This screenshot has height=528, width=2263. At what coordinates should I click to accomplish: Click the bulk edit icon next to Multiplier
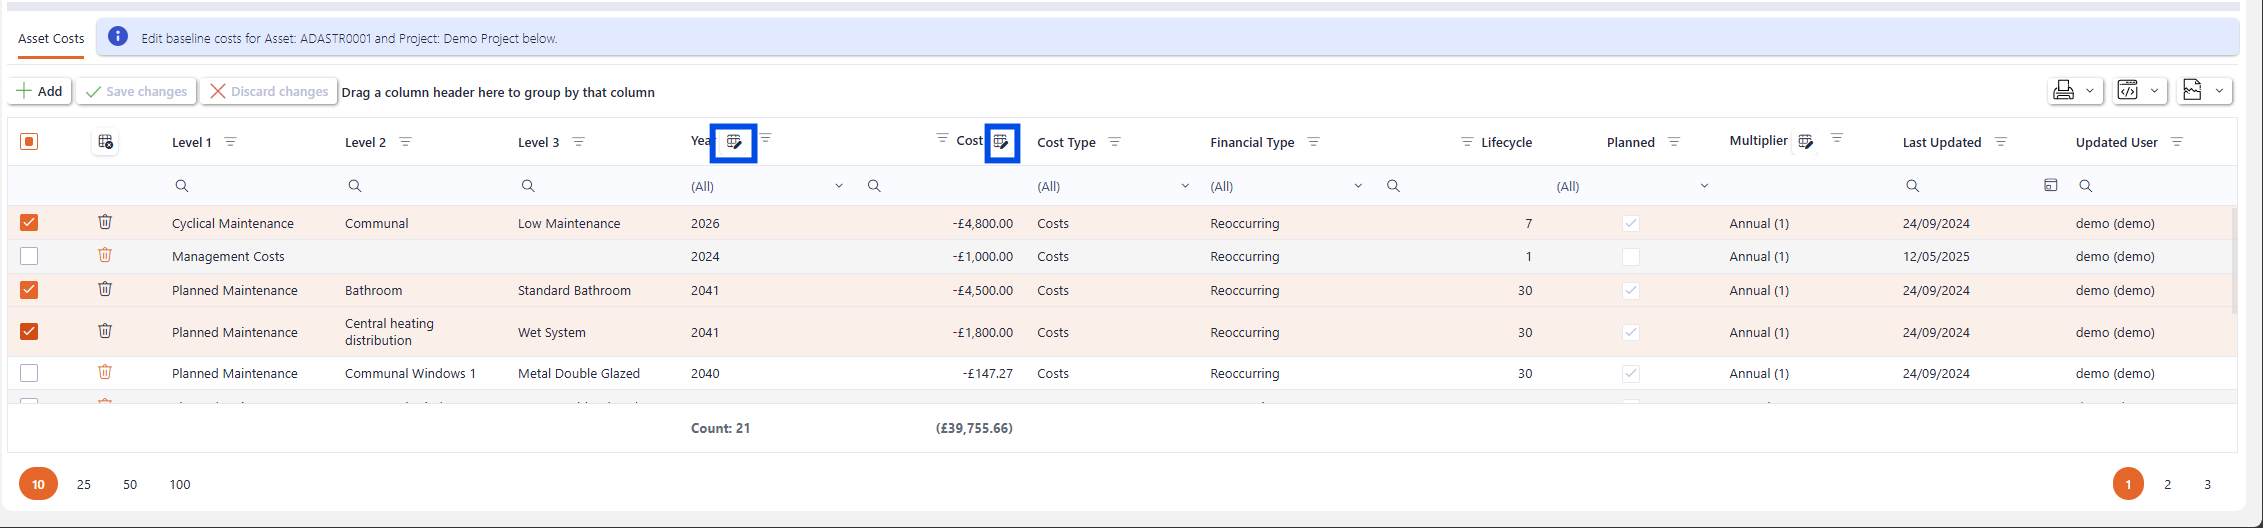[x=1805, y=142]
